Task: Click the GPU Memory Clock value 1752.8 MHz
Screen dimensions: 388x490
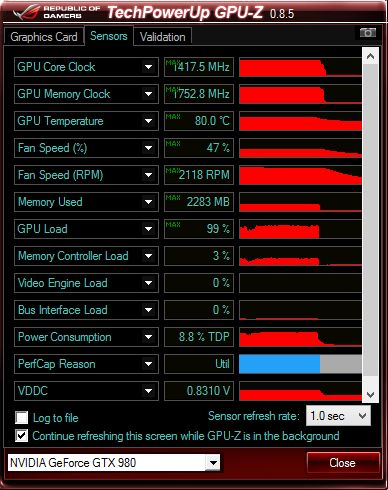Action: (x=199, y=94)
